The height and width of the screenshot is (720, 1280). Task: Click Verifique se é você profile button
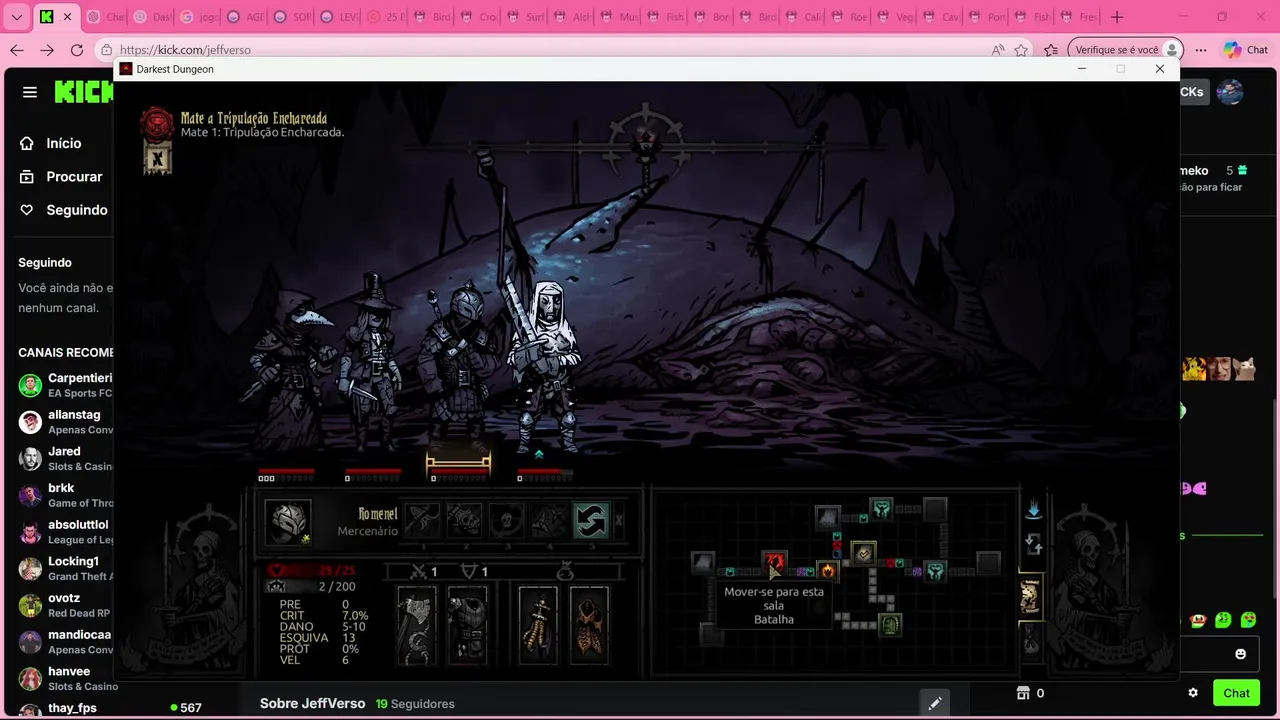[x=1125, y=50]
